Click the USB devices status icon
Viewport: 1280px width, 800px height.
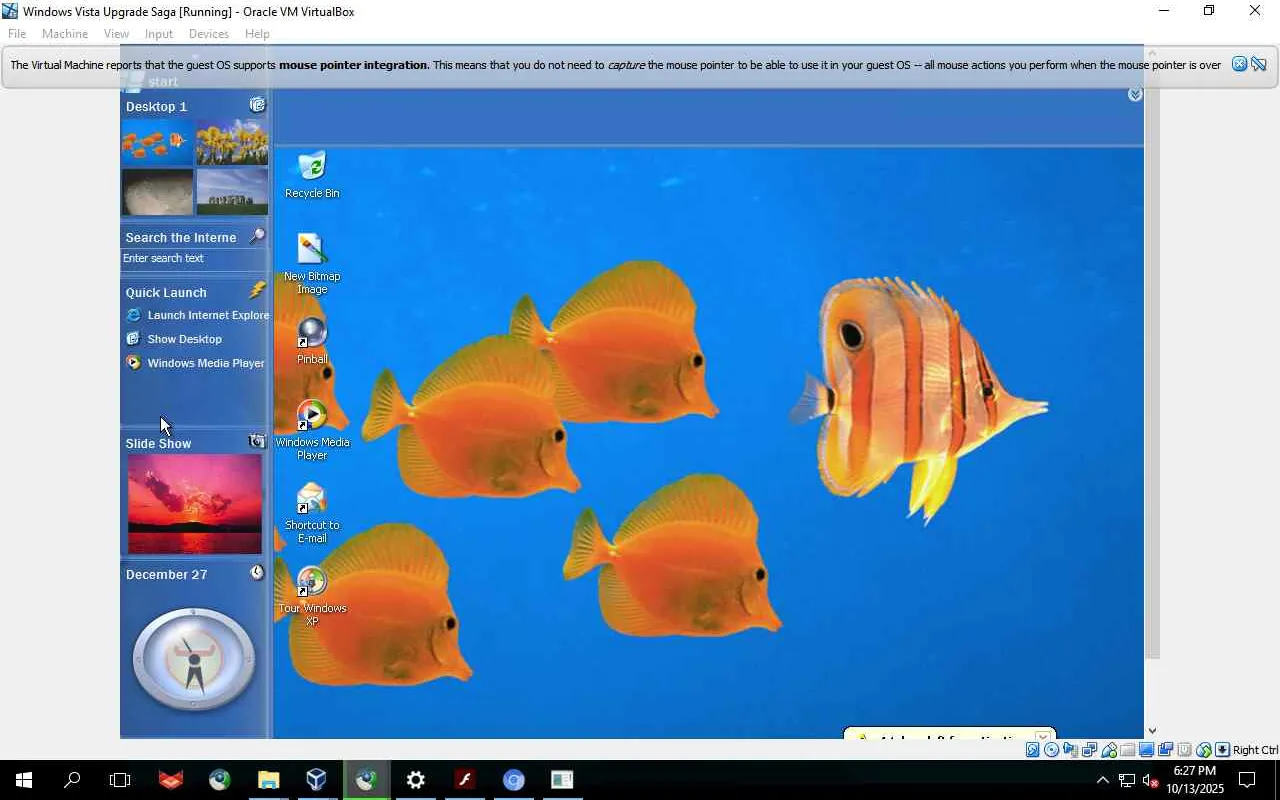pyautogui.click(x=1109, y=750)
